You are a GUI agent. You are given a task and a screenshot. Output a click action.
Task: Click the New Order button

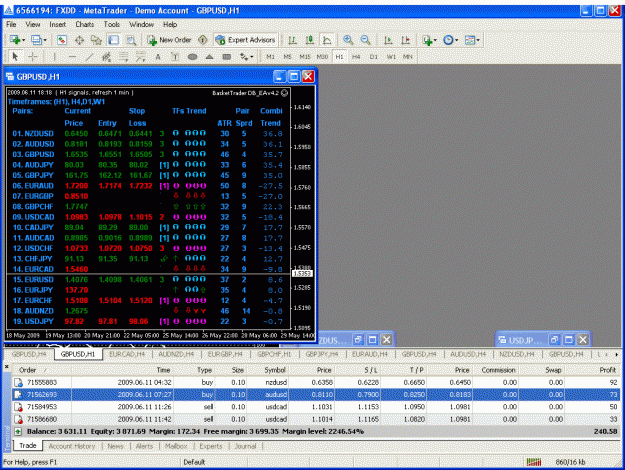coord(169,40)
